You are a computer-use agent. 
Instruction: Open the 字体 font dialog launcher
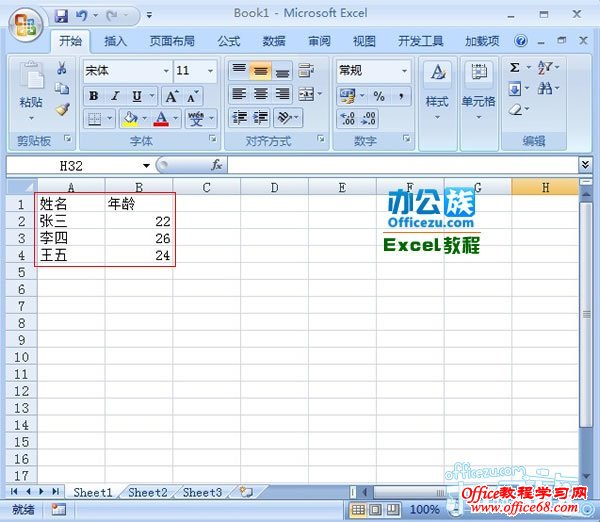pyautogui.click(x=212, y=139)
